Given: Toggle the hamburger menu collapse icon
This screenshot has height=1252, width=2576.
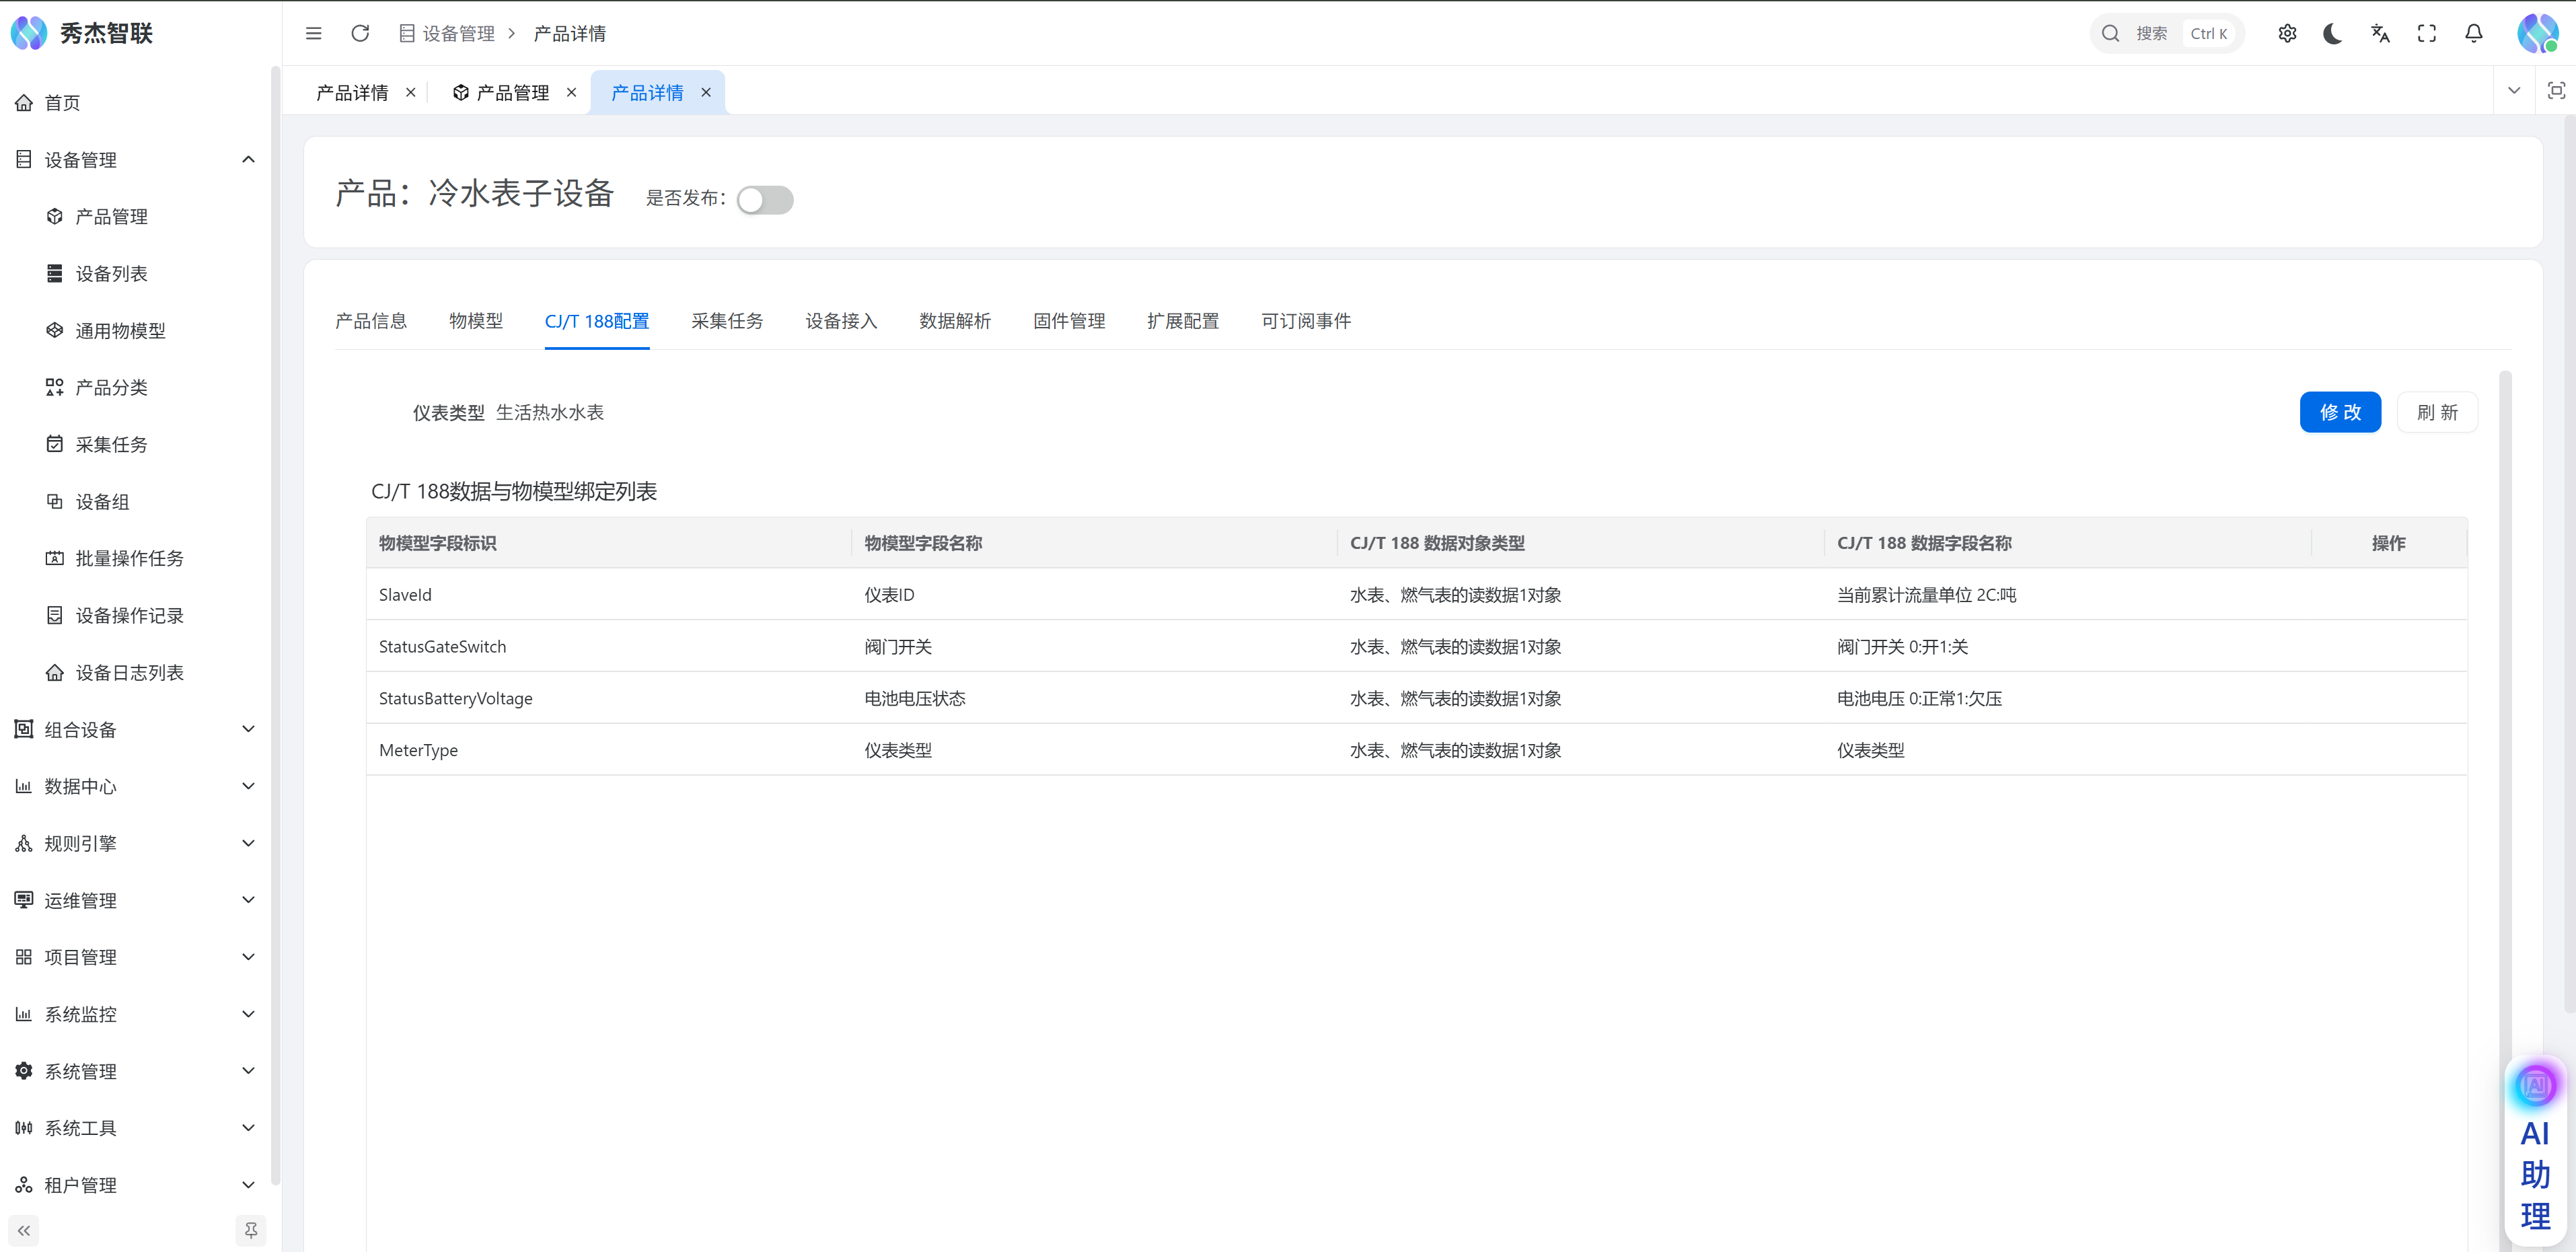Looking at the screenshot, I should [313, 33].
